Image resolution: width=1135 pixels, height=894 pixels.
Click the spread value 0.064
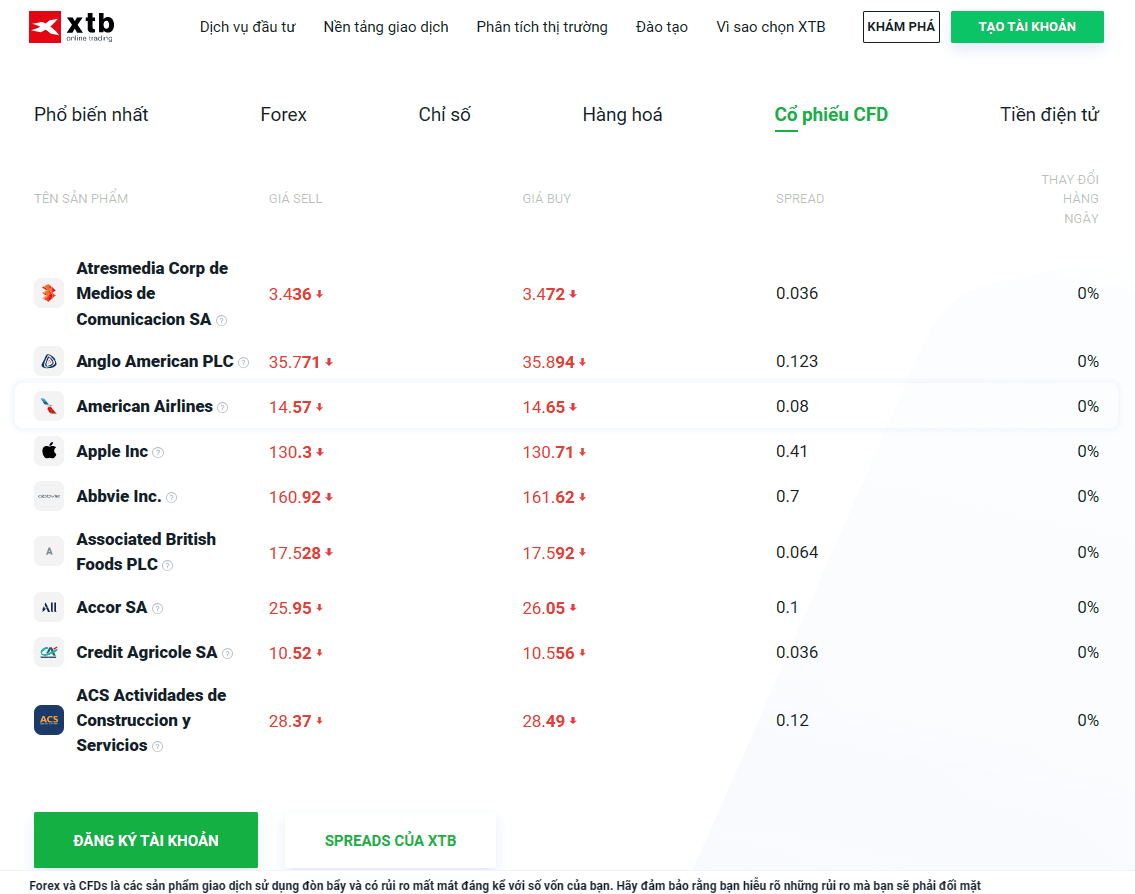point(797,552)
